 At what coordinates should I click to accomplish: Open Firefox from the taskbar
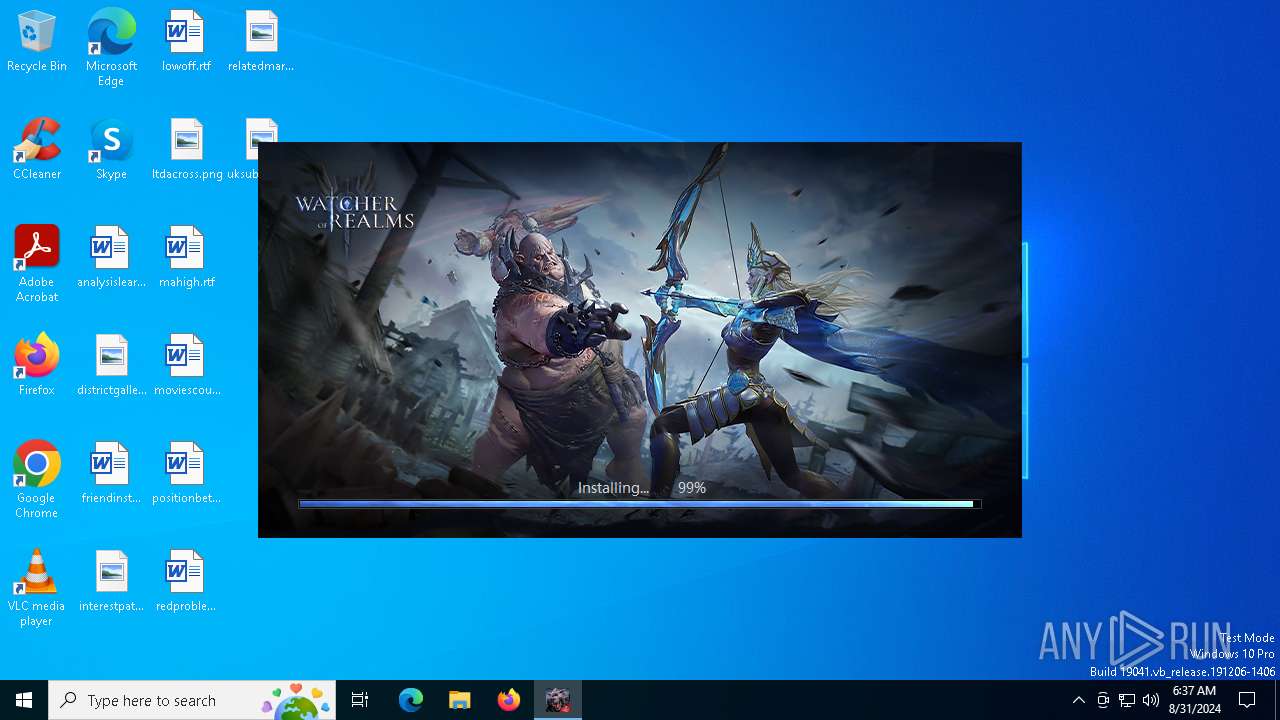509,700
